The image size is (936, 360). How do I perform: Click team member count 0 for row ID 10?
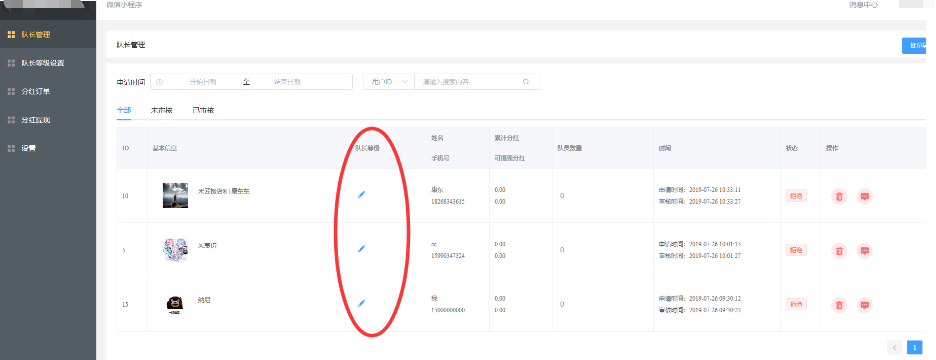[x=562, y=196]
